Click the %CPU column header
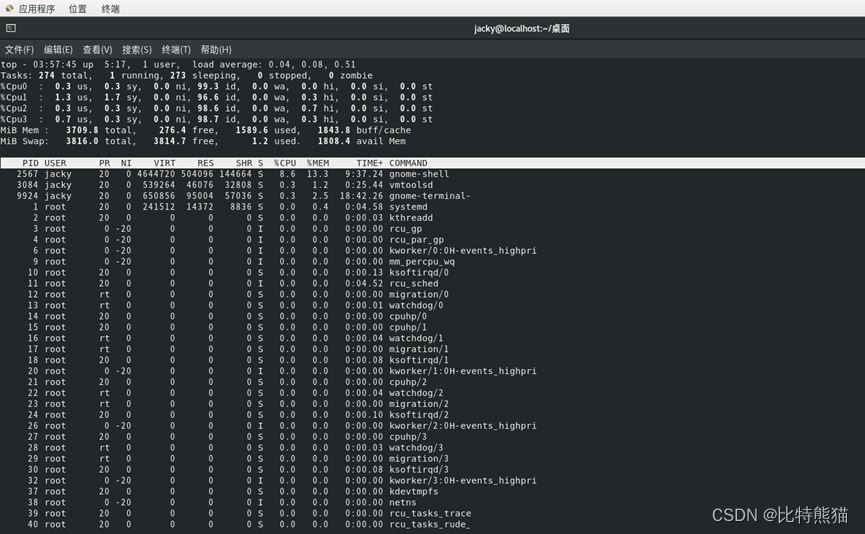The height and width of the screenshot is (534, 865). [x=285, y=163]
